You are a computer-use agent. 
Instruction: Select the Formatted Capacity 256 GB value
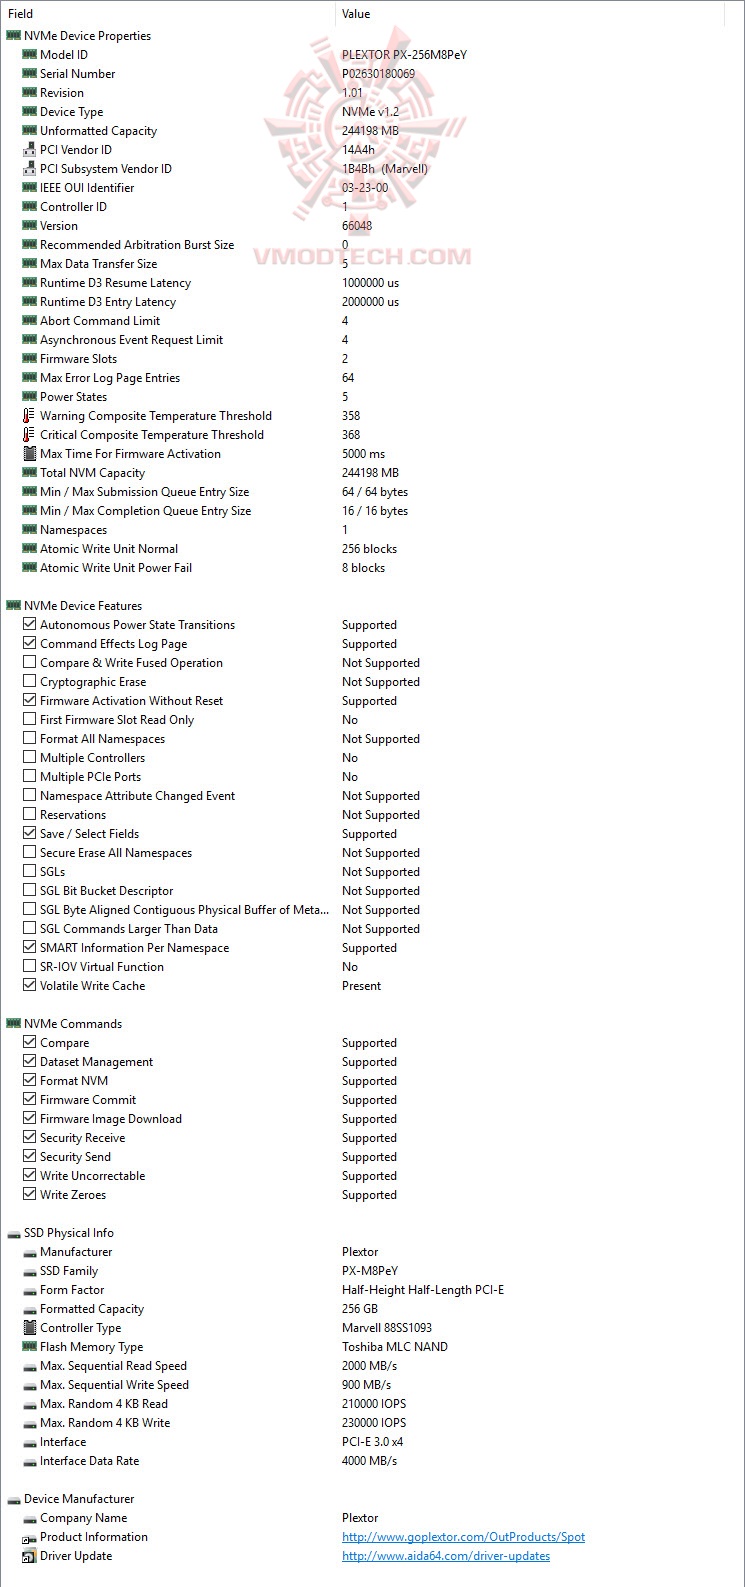pos(360,1309)
